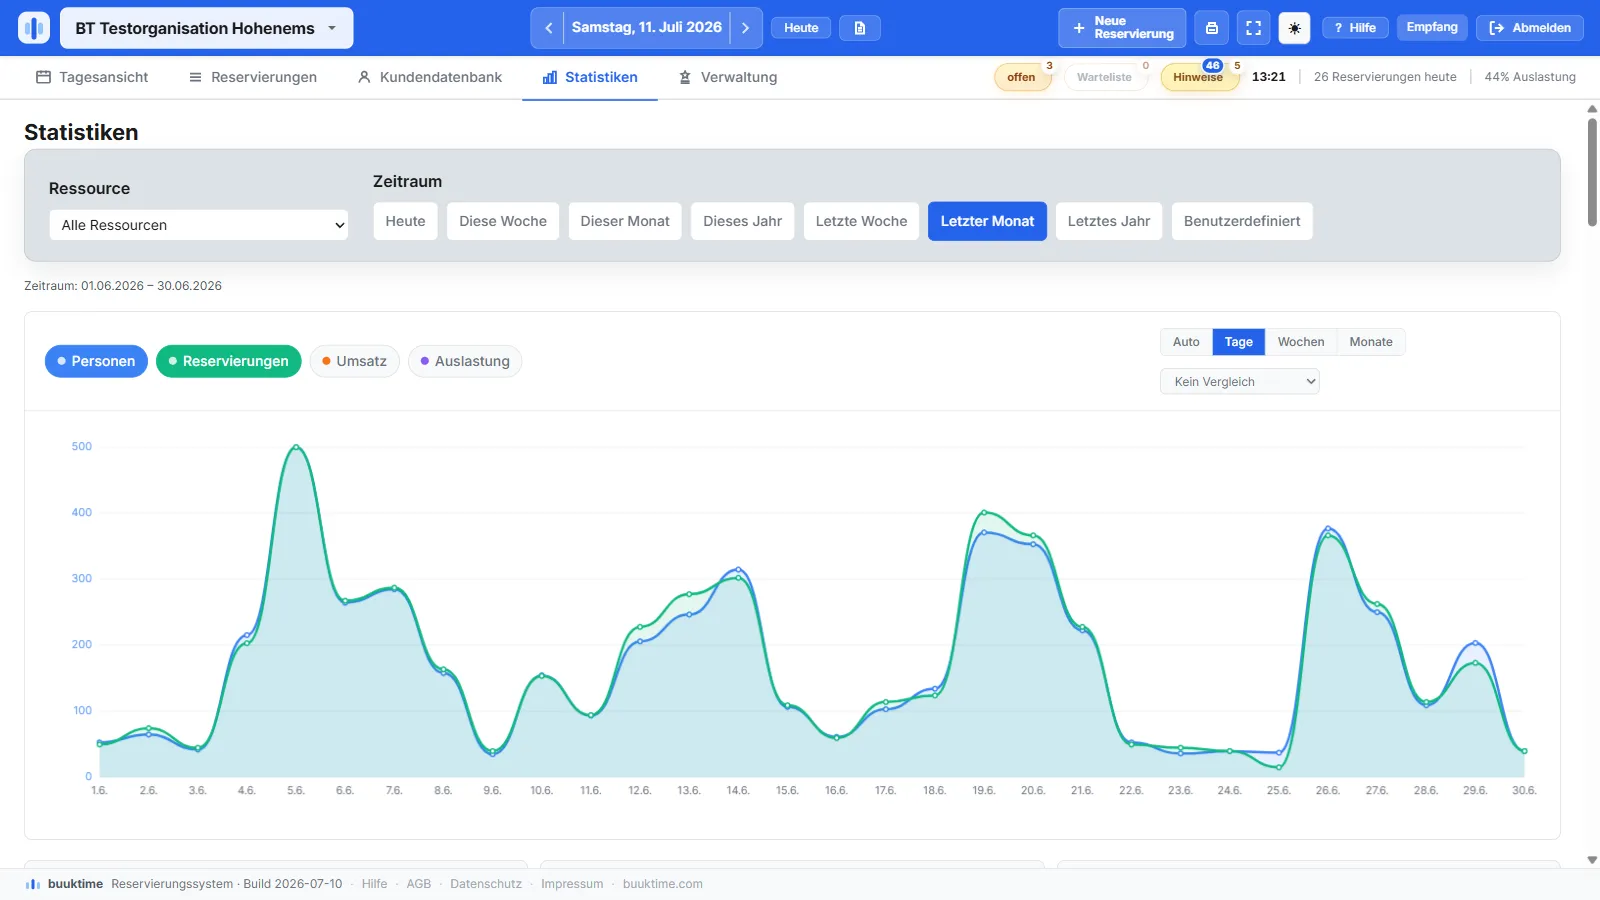Open the Warteliste badge
The image size is (1600, 900).
[1105, 77]
